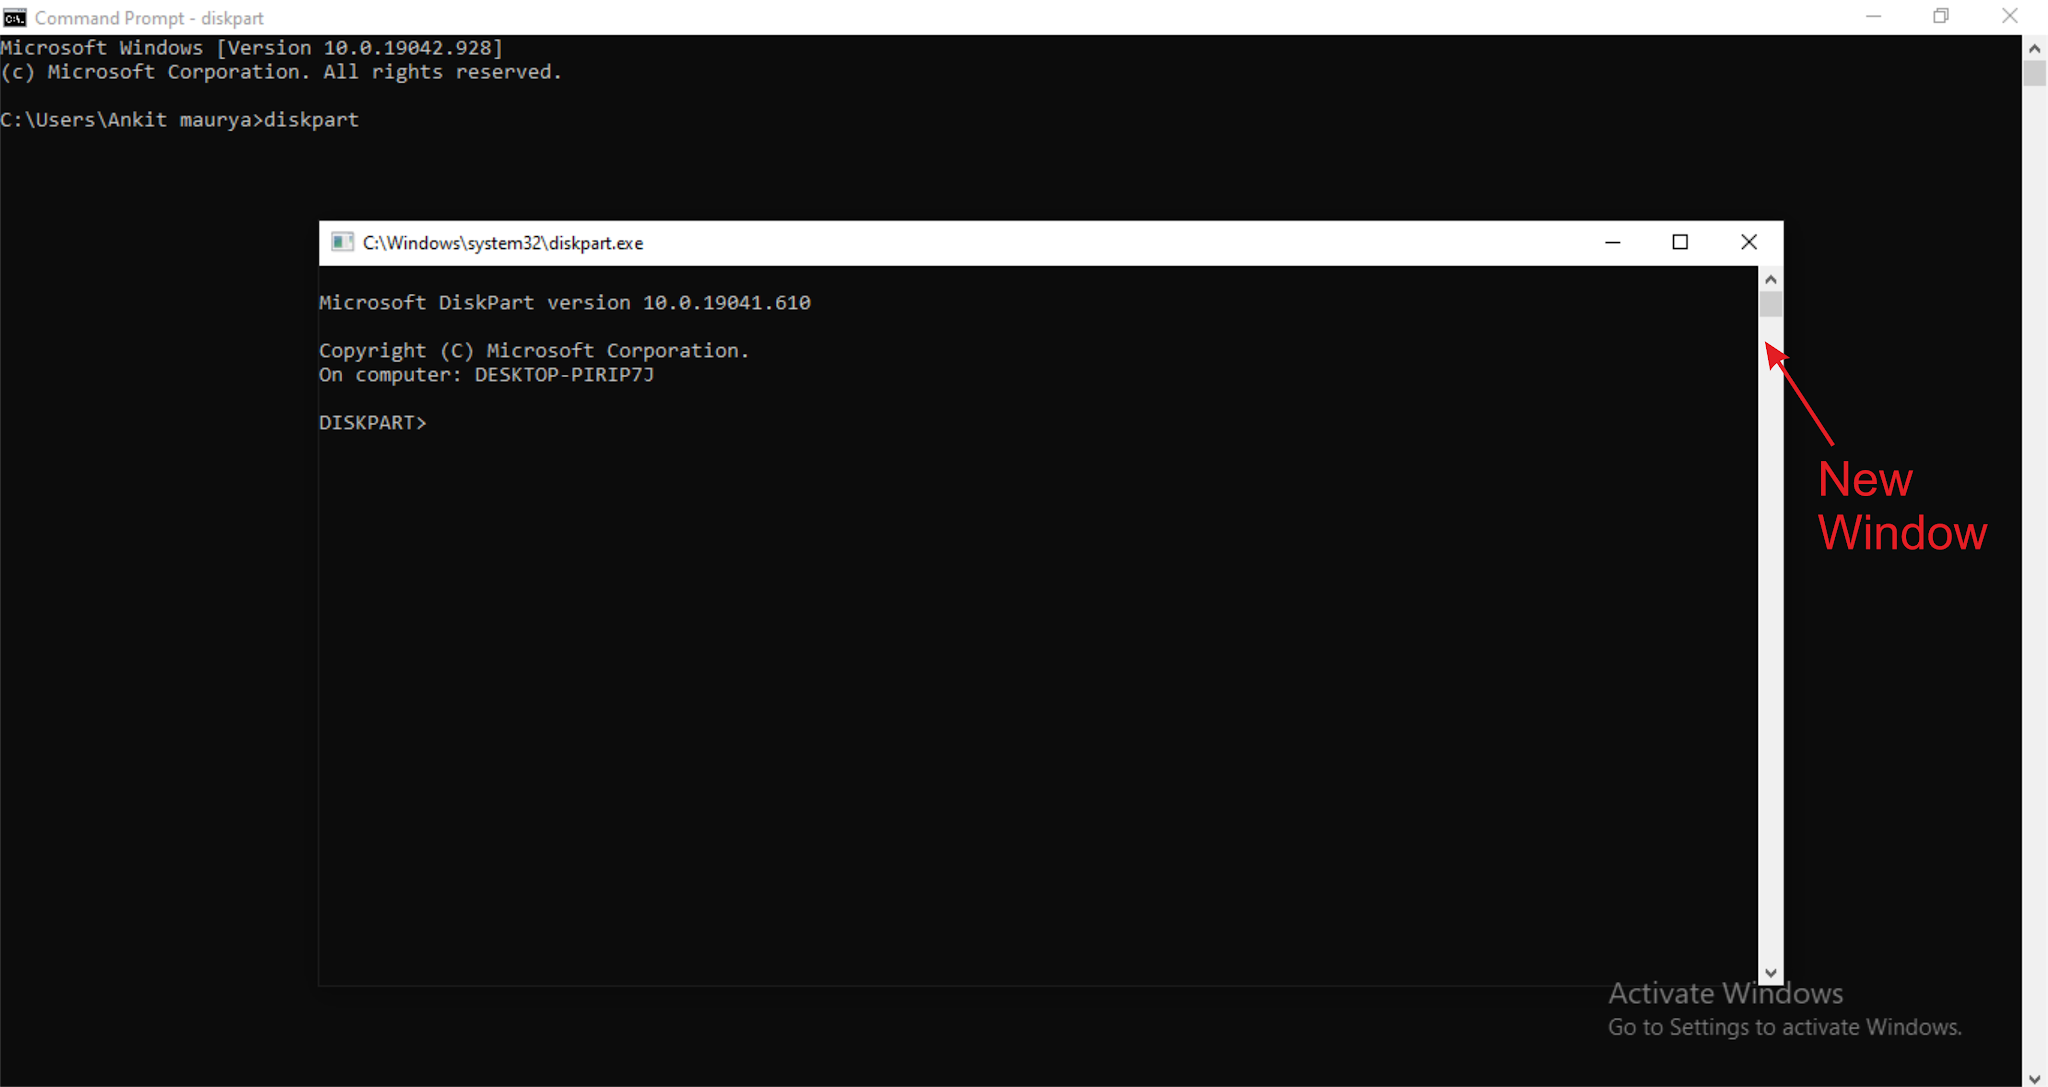Click the scroll up arrow of diskpart window
The height and width of the screenshot is (1087, 2048).
(x=1770, y=278)
